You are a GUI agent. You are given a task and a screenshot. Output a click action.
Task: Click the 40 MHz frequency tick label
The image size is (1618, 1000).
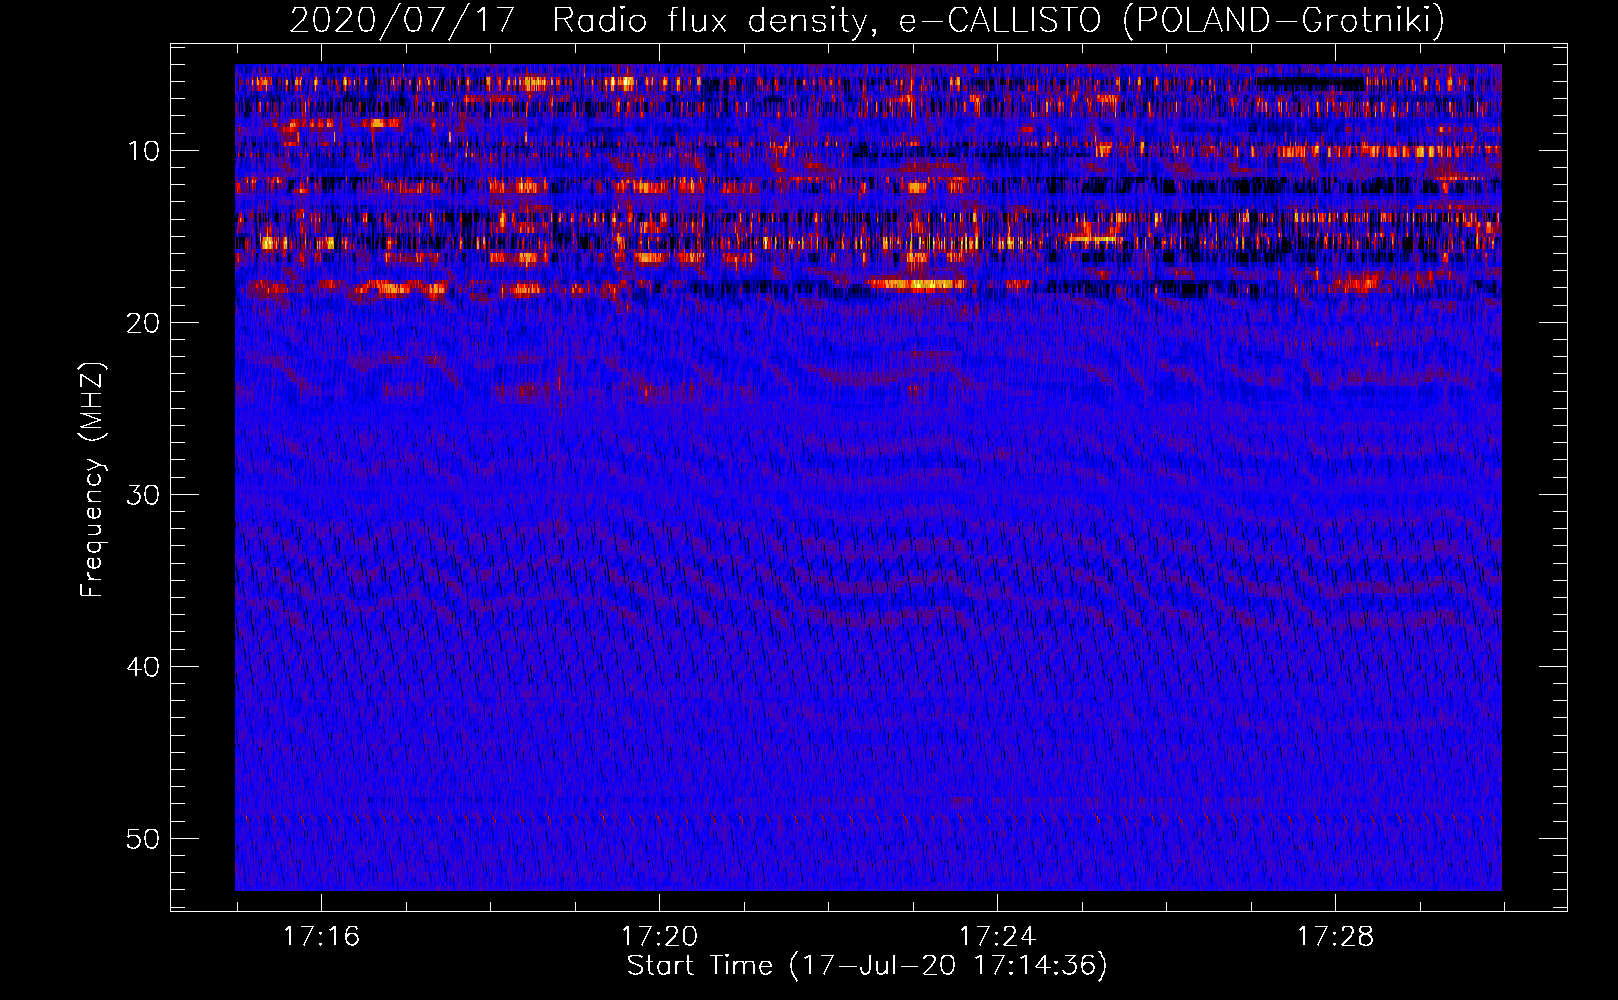click(x=144, y=667)
